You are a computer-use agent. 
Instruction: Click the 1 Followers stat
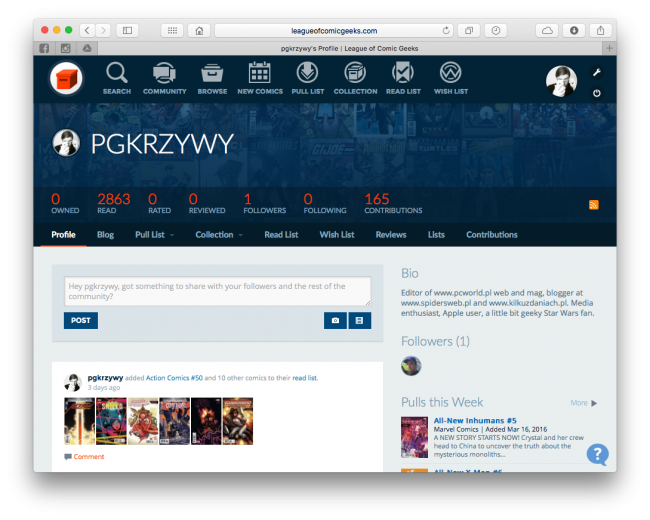point(264,203)
